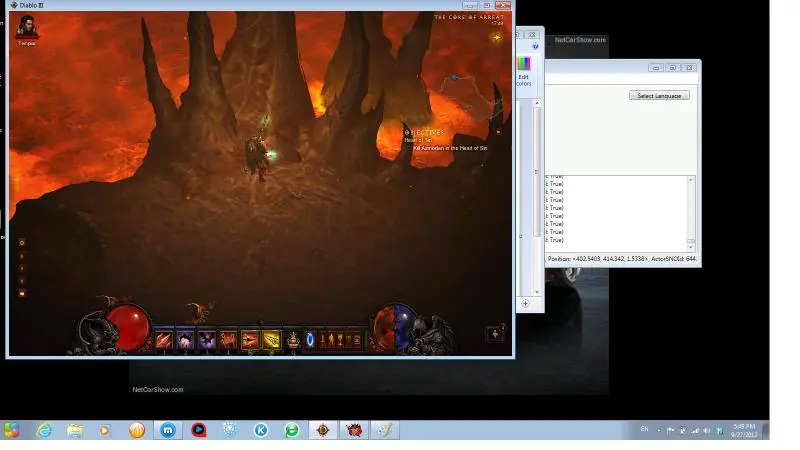Click the Templar follower portrait

(x=26, y=29)
